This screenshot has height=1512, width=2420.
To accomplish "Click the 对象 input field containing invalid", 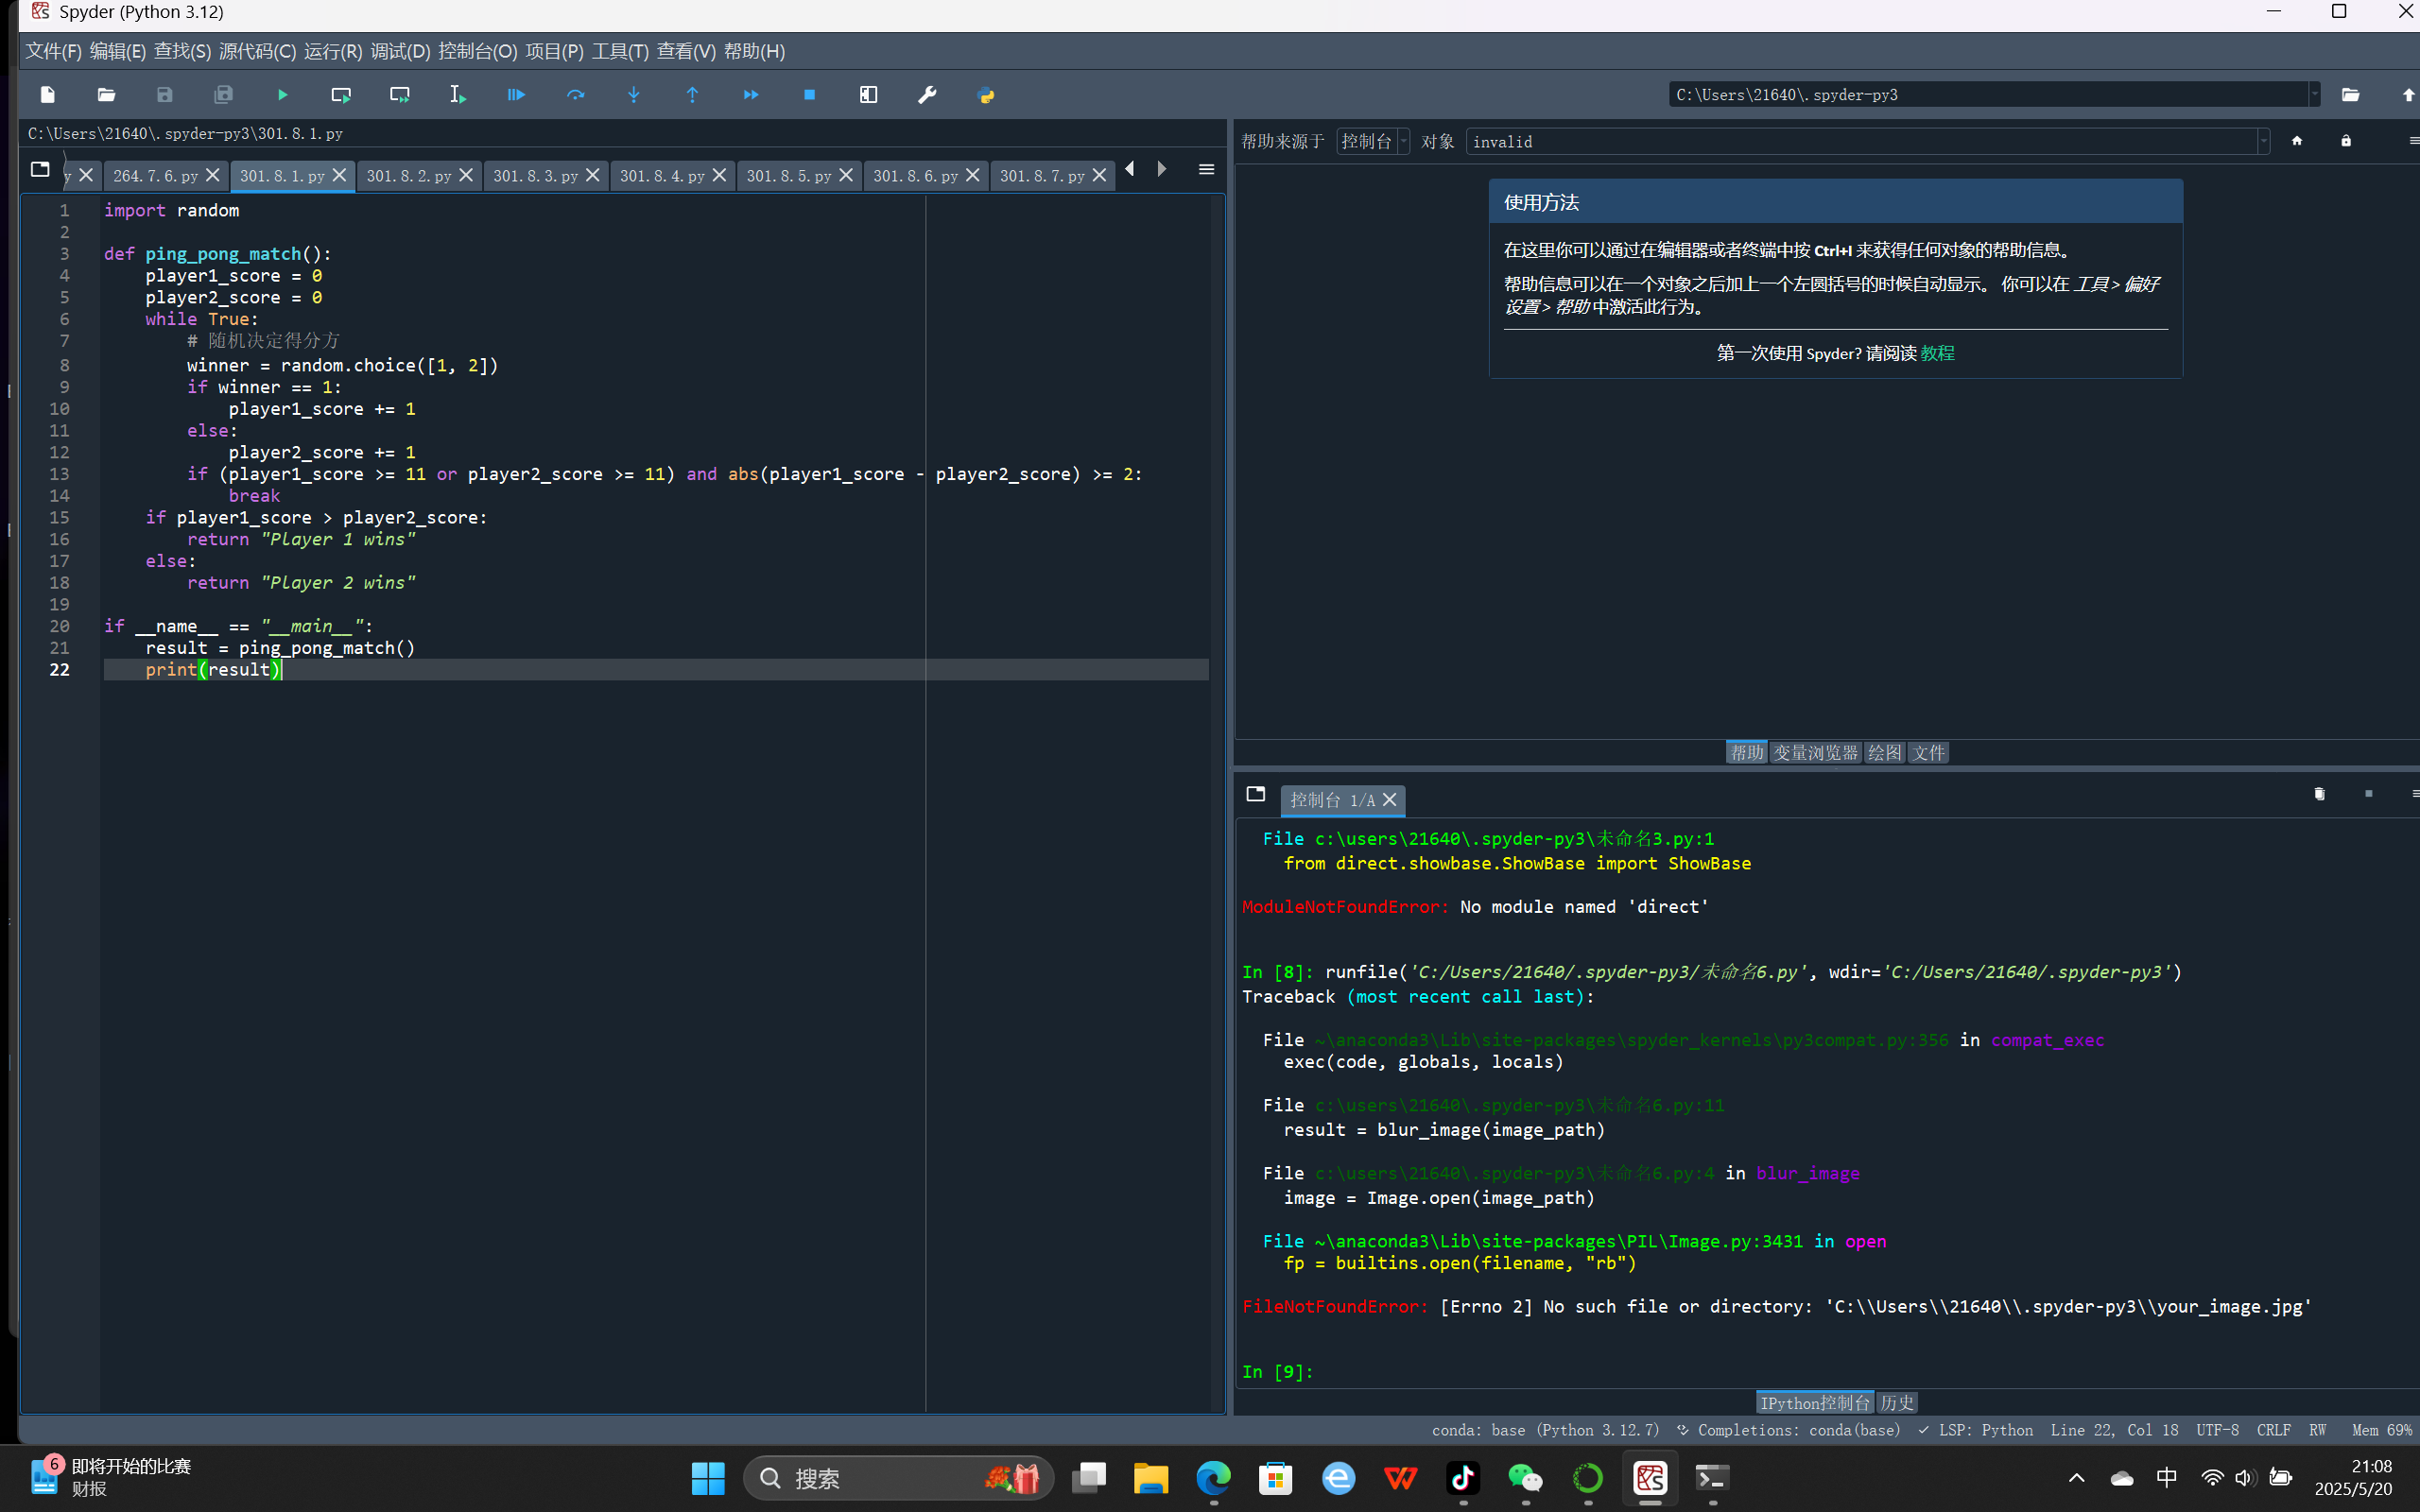I will click(1860, 142).
